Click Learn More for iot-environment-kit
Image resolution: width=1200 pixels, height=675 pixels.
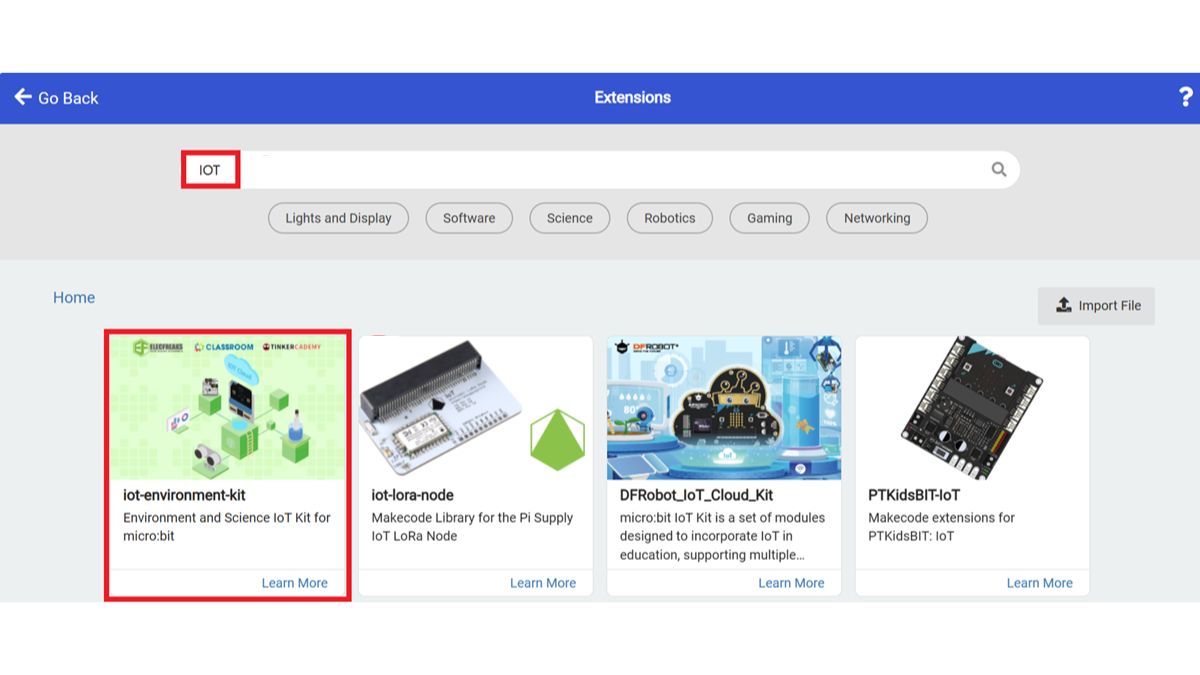(x=295, y=583)
